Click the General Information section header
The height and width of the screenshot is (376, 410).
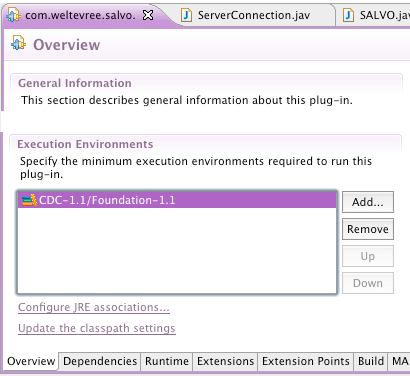click(x=75, y=83)
